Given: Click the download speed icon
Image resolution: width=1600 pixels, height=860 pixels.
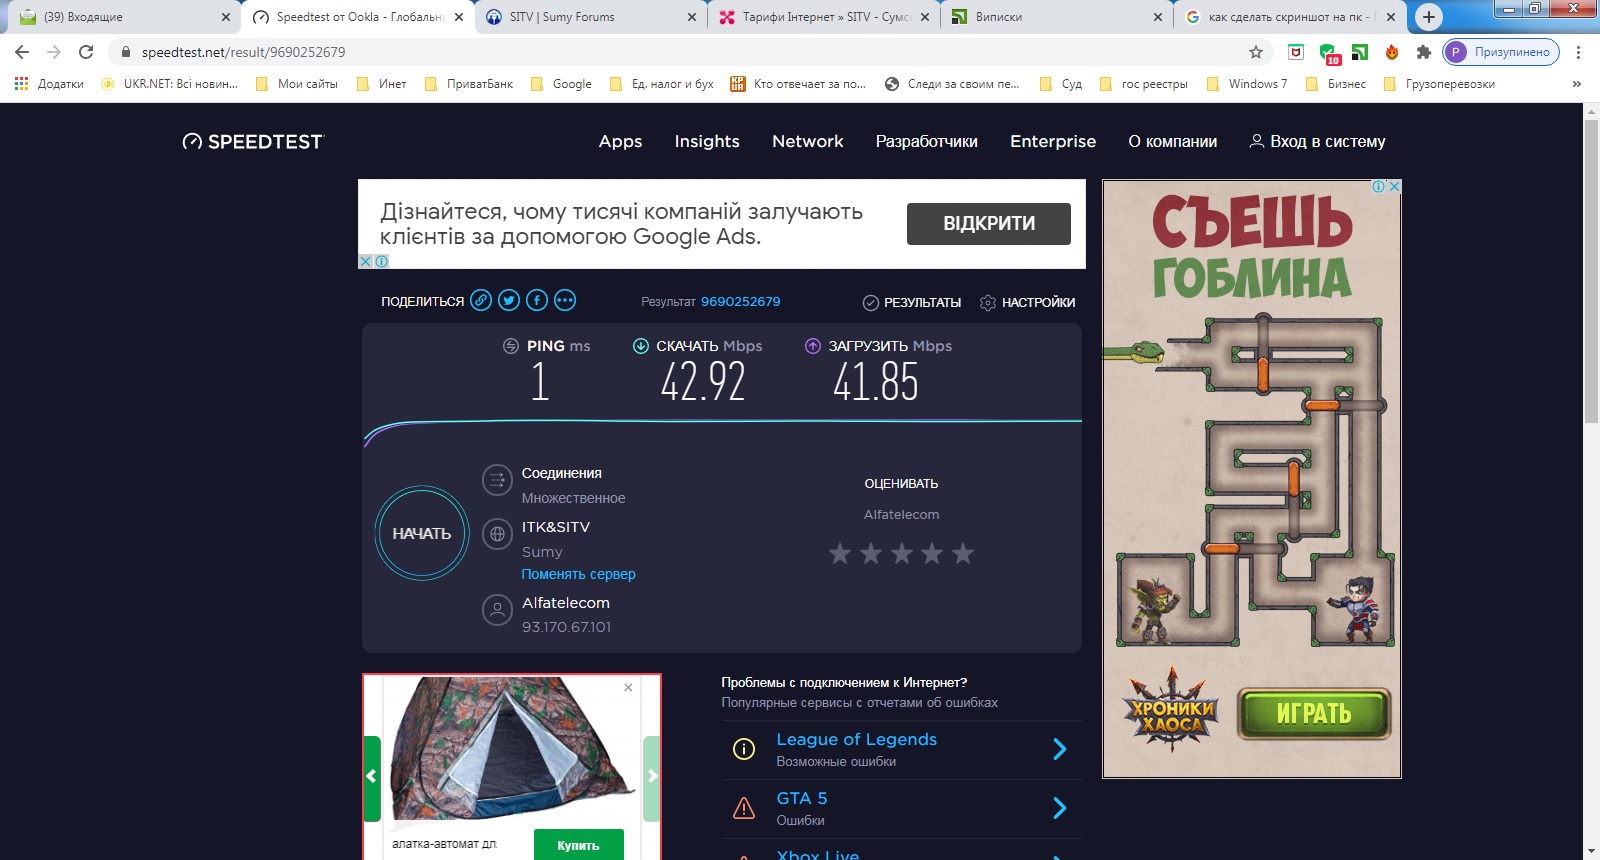Looking at the screenshot, I should pos(641,346).
